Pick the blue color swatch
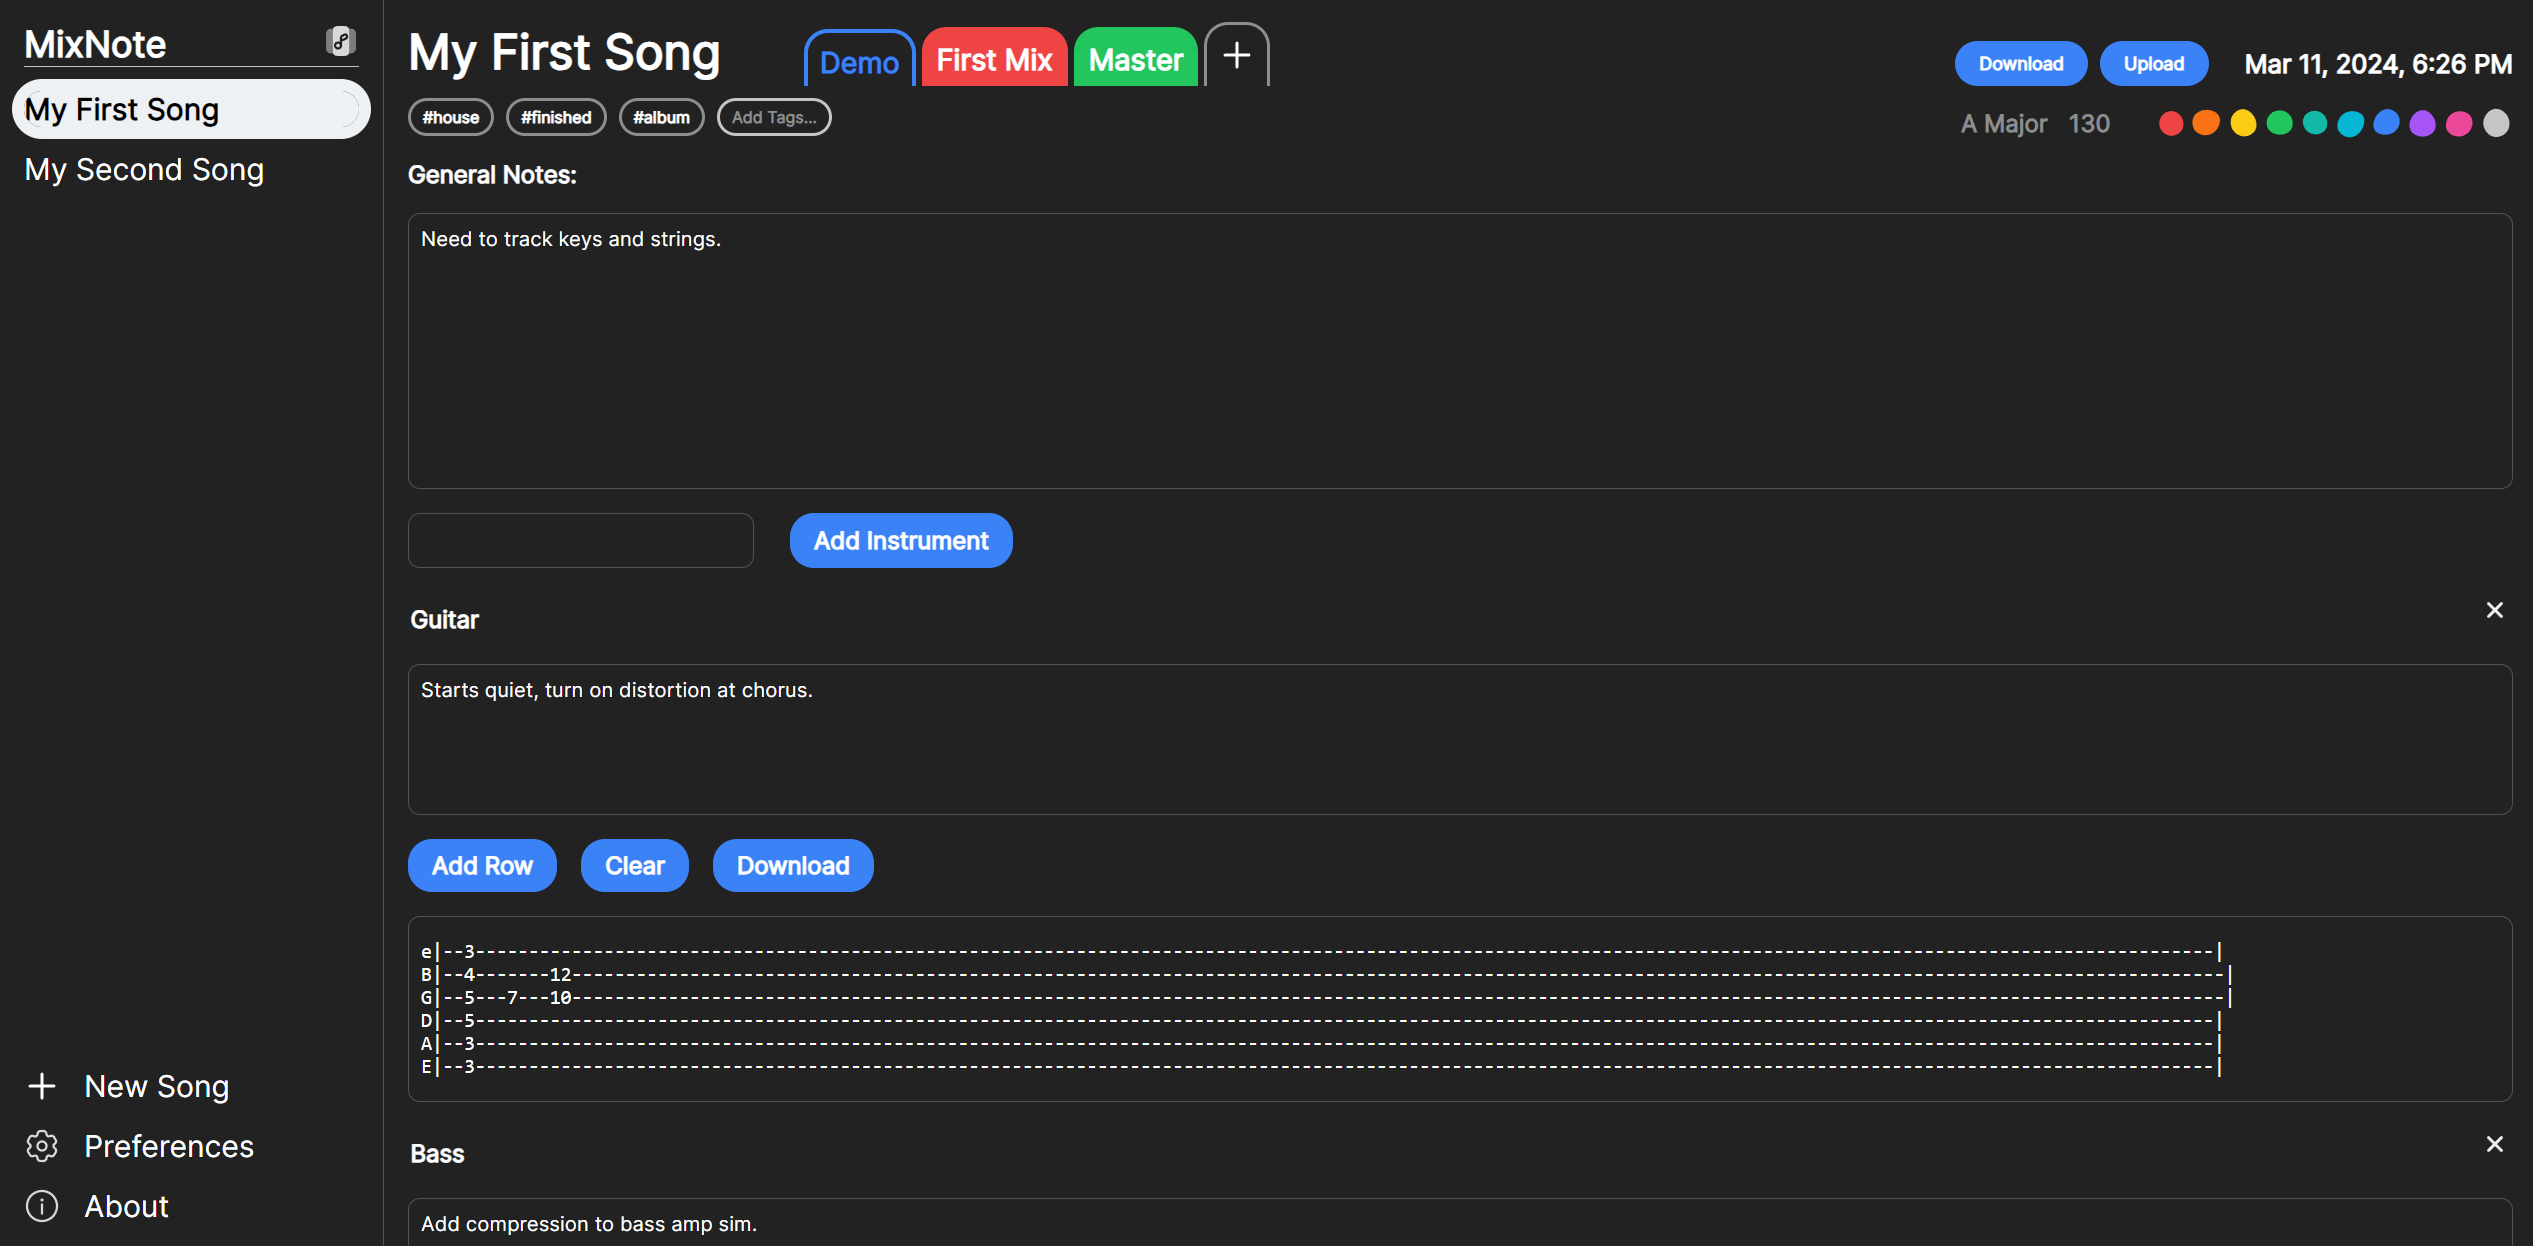Screen dimensions: 2533x1246 (2386, 123)
